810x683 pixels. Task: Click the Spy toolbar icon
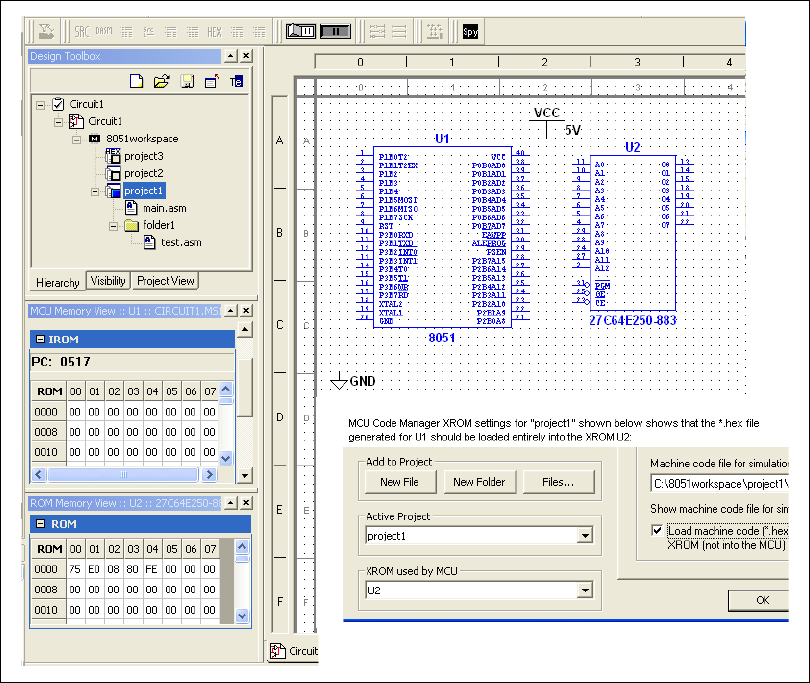coord(470,32)
